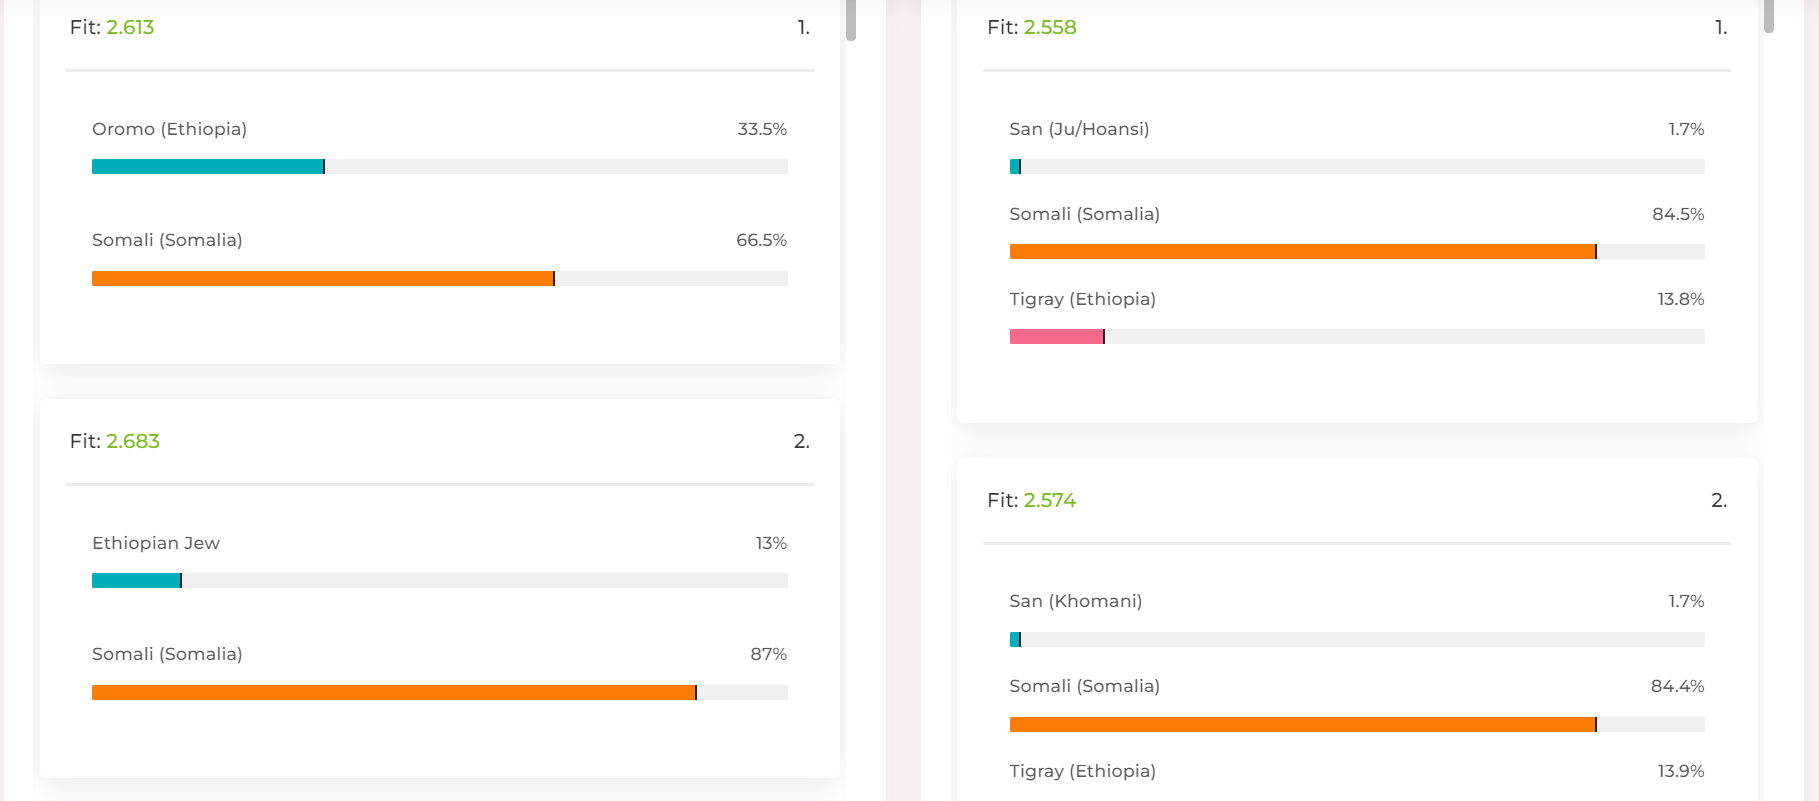Viewport: 1819px width, 801px height.
Task: Click the San (Ju/Hoansi) small teal bar
Action: pyautogui.click(x=1015, y=167)
